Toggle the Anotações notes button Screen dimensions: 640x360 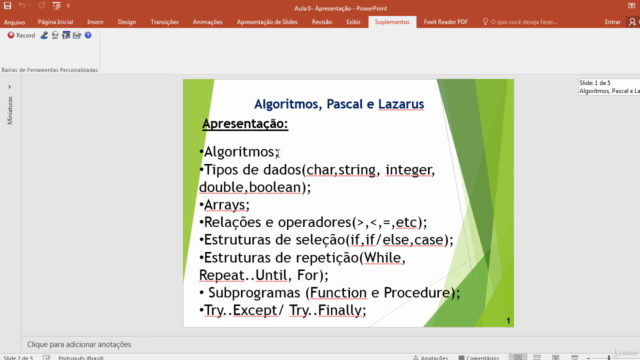431,358
